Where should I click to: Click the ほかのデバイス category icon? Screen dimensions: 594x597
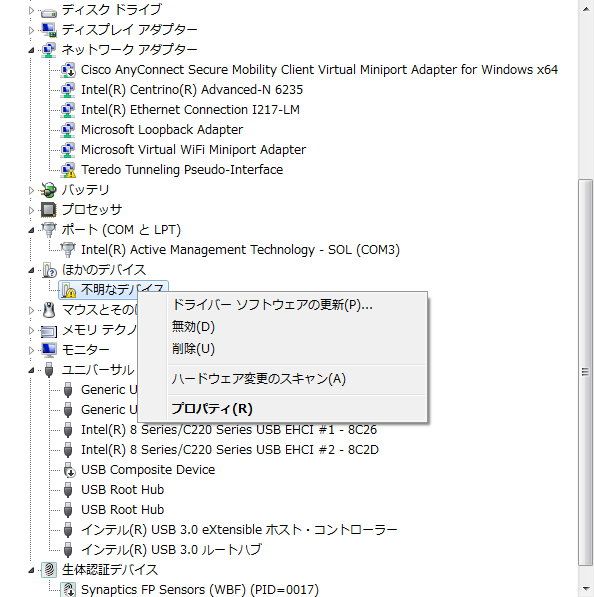(x=49, y=270)
